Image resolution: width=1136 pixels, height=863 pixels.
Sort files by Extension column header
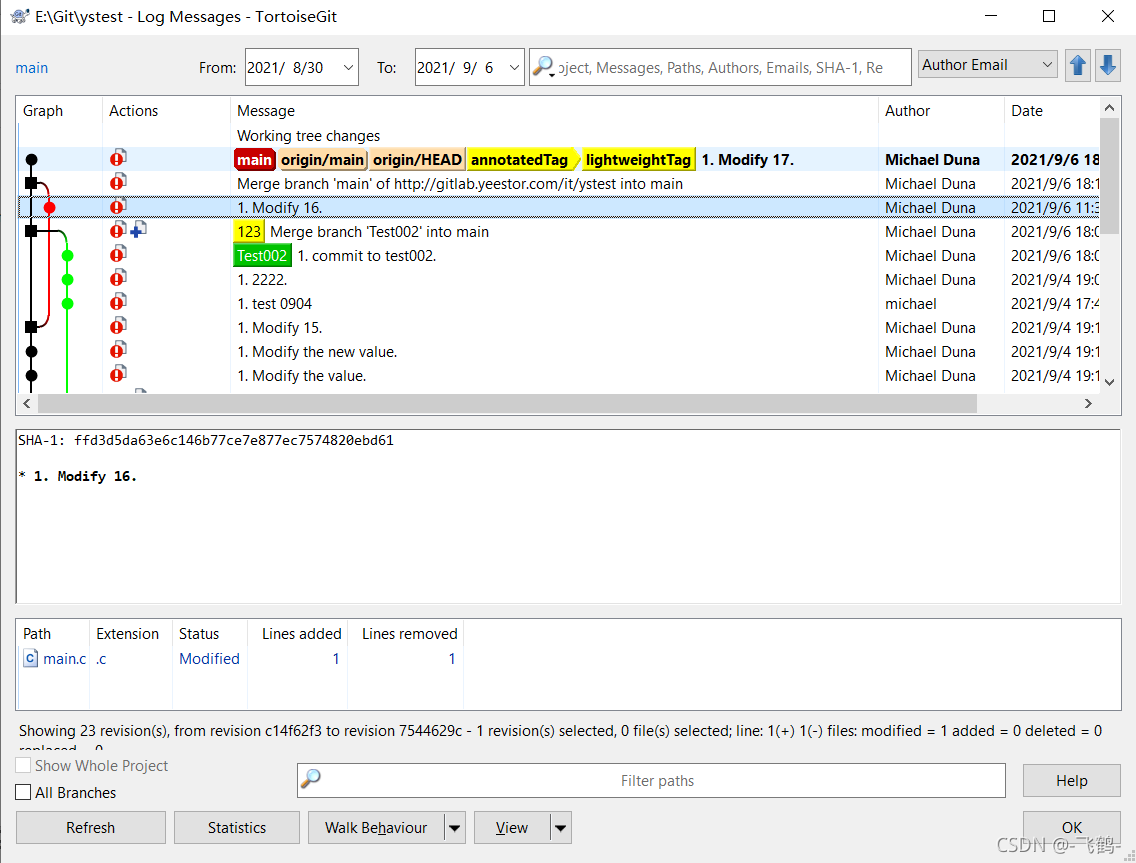[131, 634]
